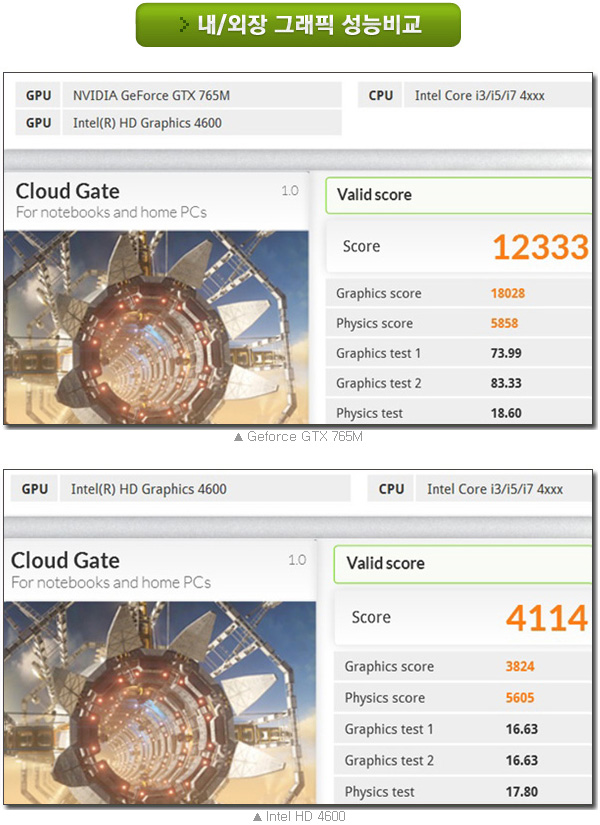Click the Graphics test 2 row with 83.33
Viewport: 600px width, 825px height.
pyautogui.click(x=460, y=383)
